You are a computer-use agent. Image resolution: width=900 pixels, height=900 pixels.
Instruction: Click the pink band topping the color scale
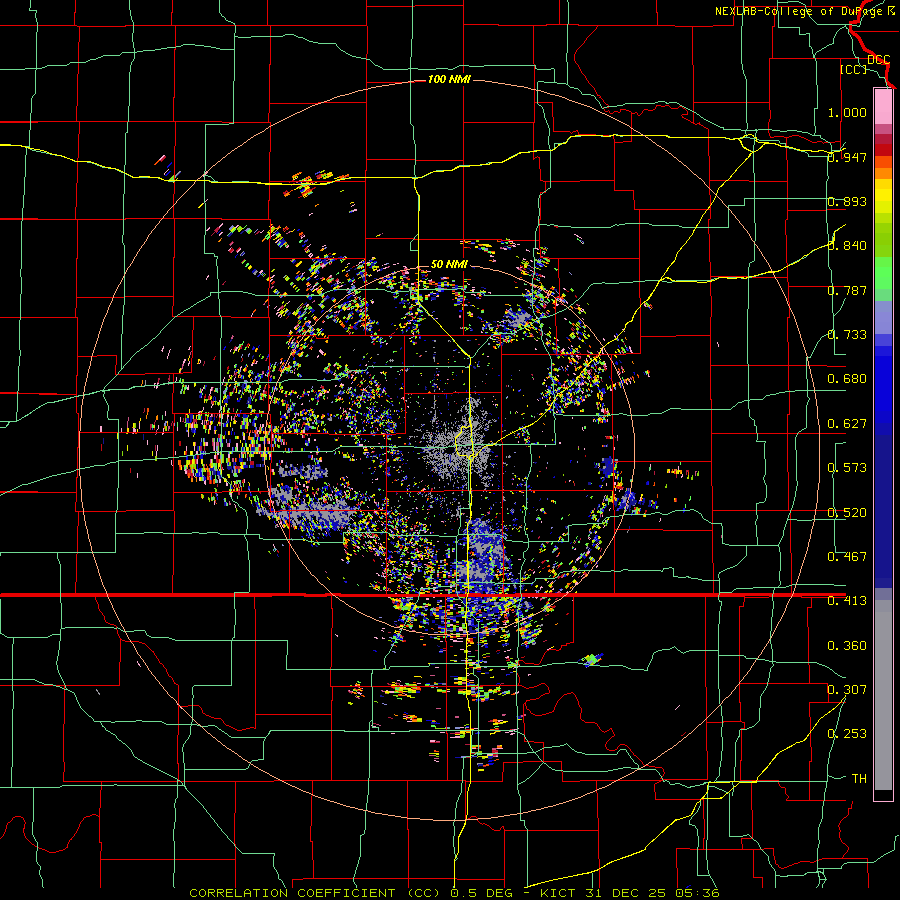(883, 106)
